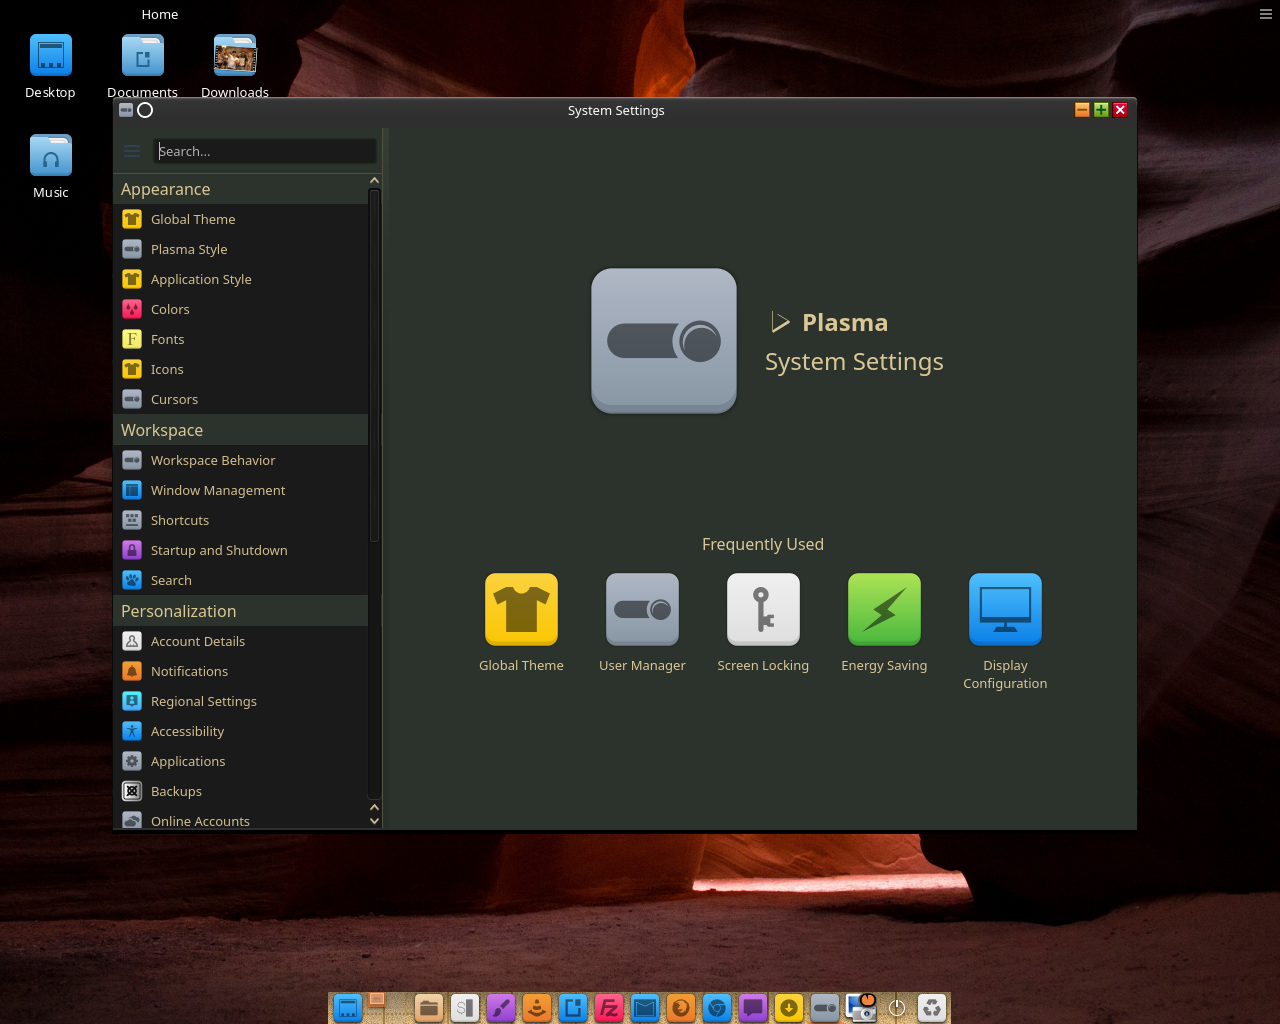Launch Screen Locking from Frequently Used
The width and height of the screenshot is (1280, 1024).
coord(763,610)
